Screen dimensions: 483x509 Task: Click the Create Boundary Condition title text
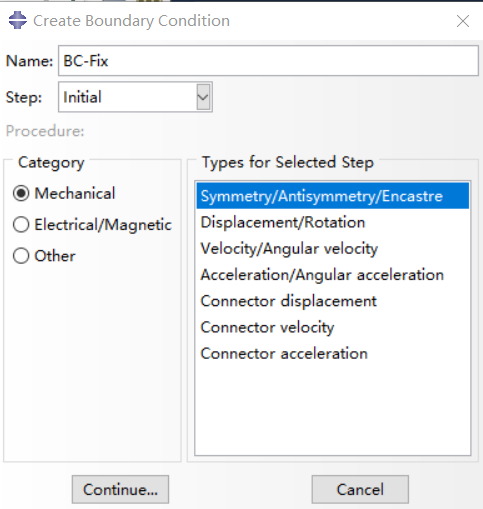[x=131, y=21]
